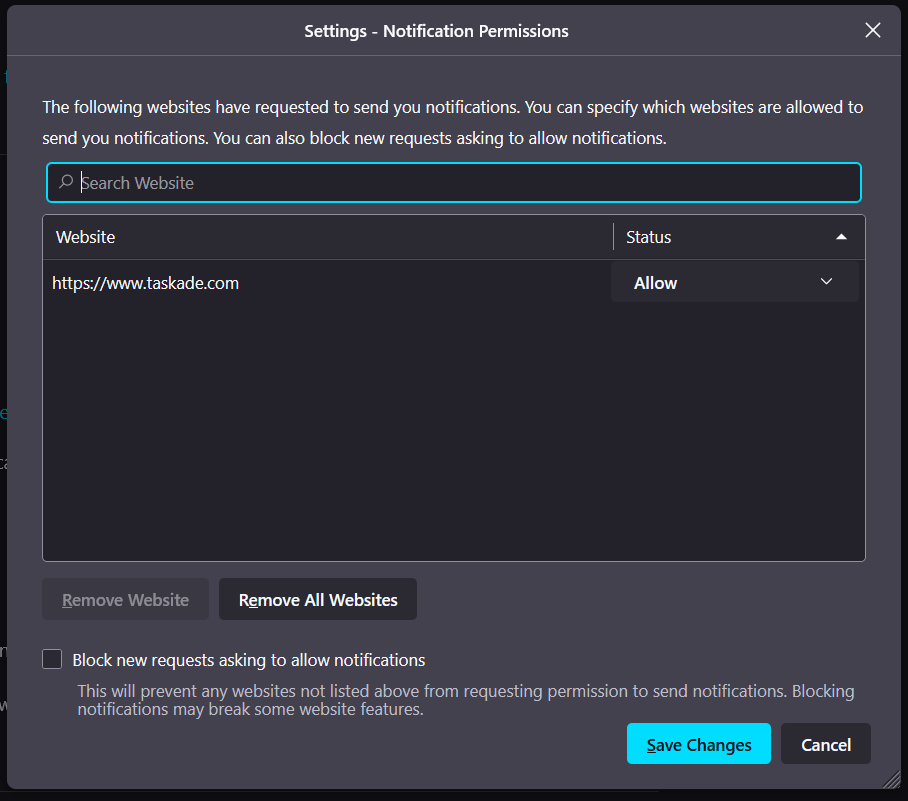Click the blocking notifications description text
Viewport: 908px width, 801px height.
point(465,700)
